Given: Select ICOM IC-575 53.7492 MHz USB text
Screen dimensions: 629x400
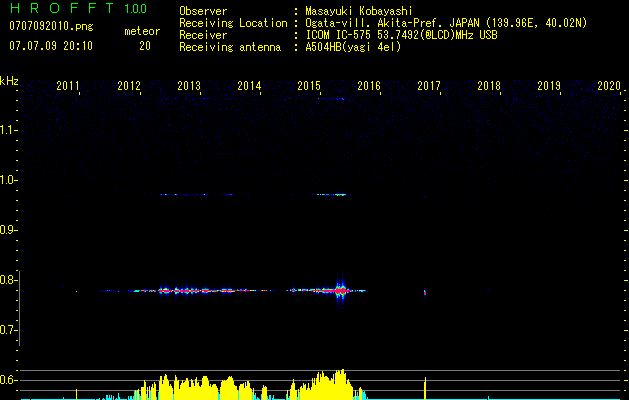Looking at the screenshot, I should 401,35.
